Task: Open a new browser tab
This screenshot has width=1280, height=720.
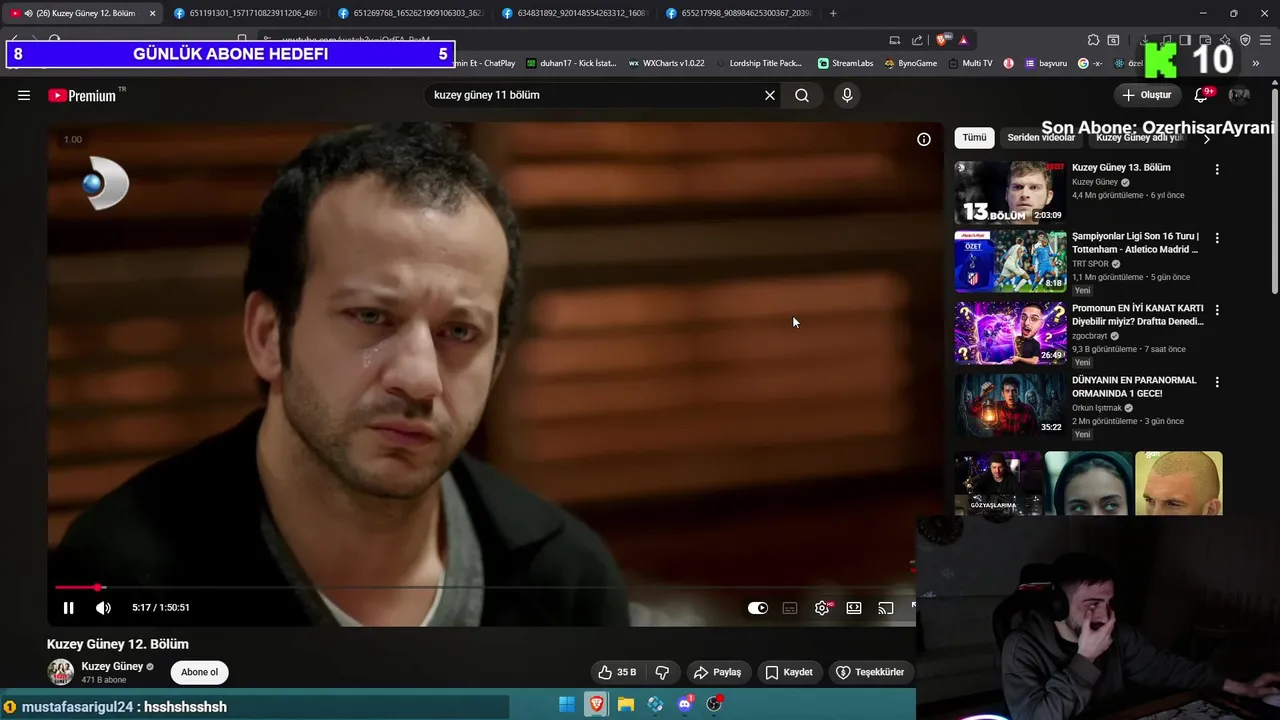Action: tap(833, 13)
